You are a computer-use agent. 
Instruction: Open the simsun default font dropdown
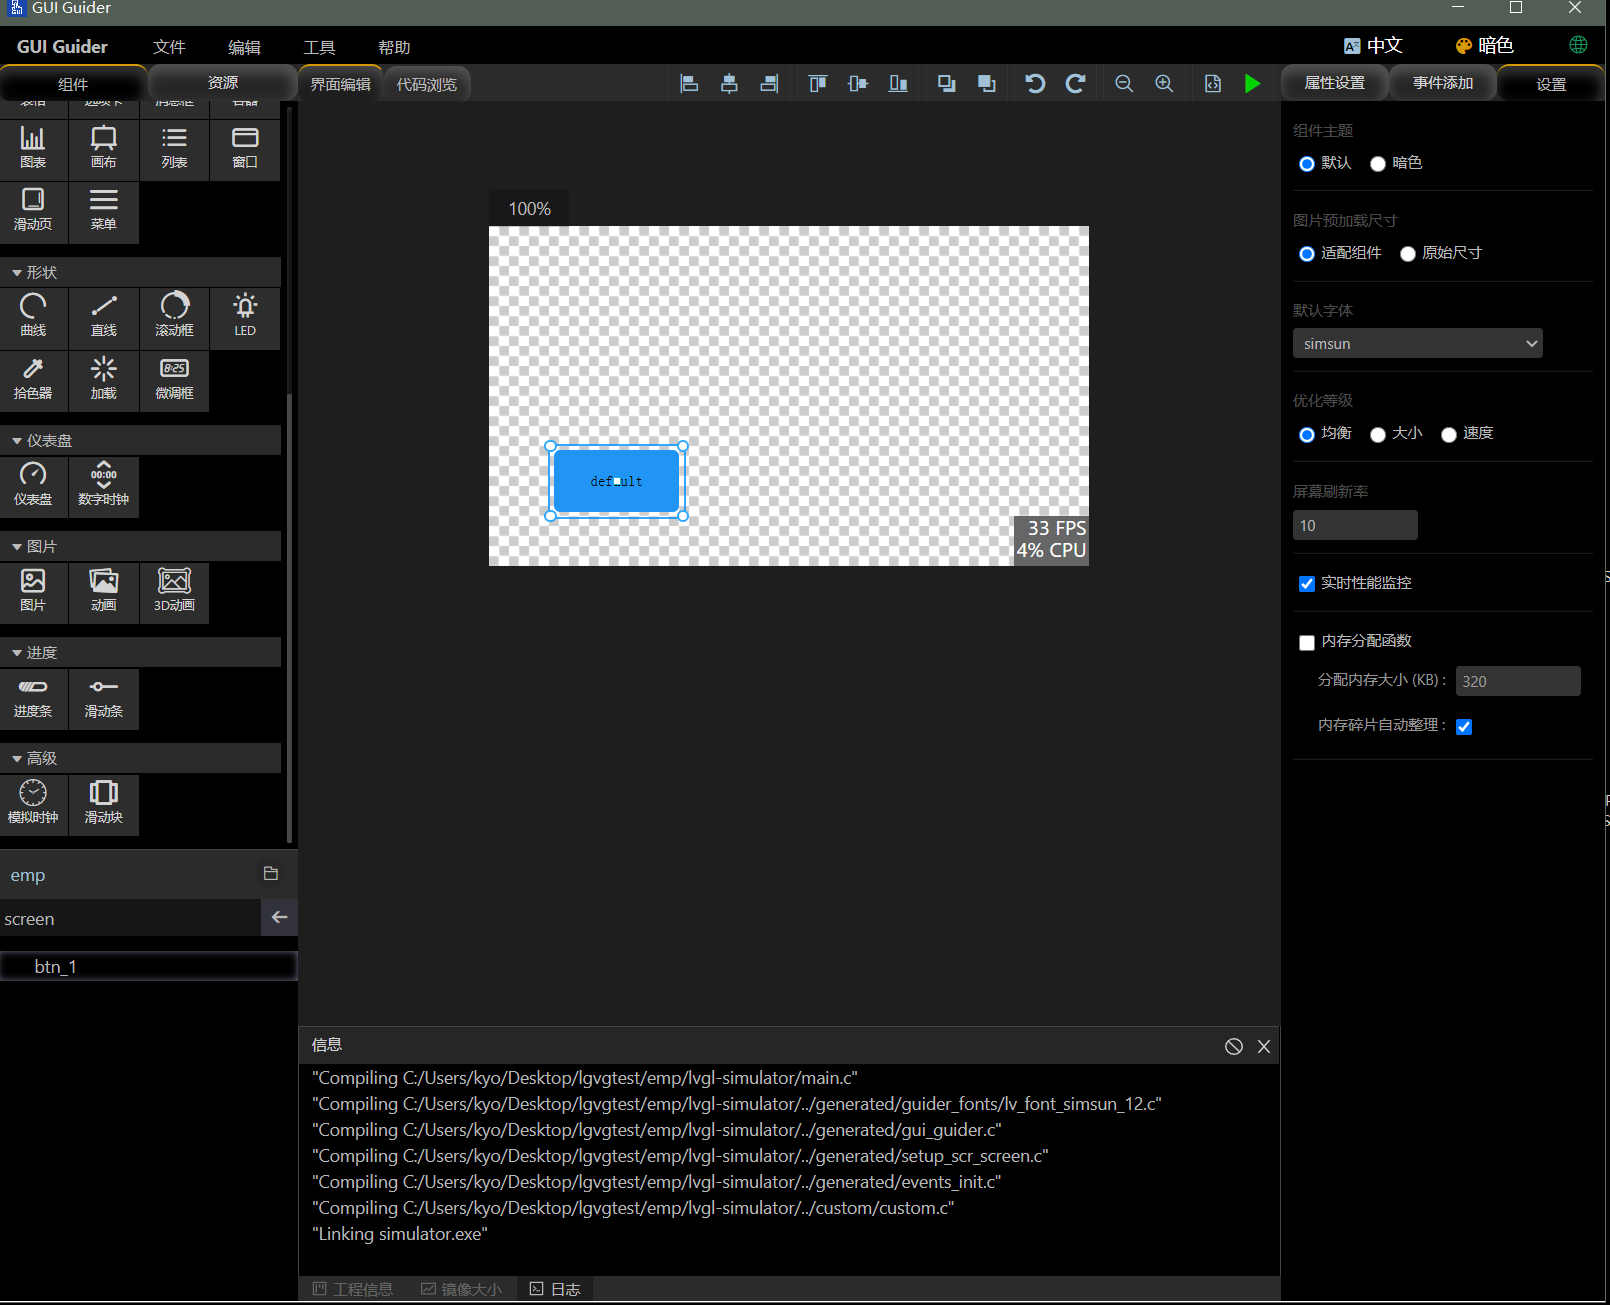1417,343
